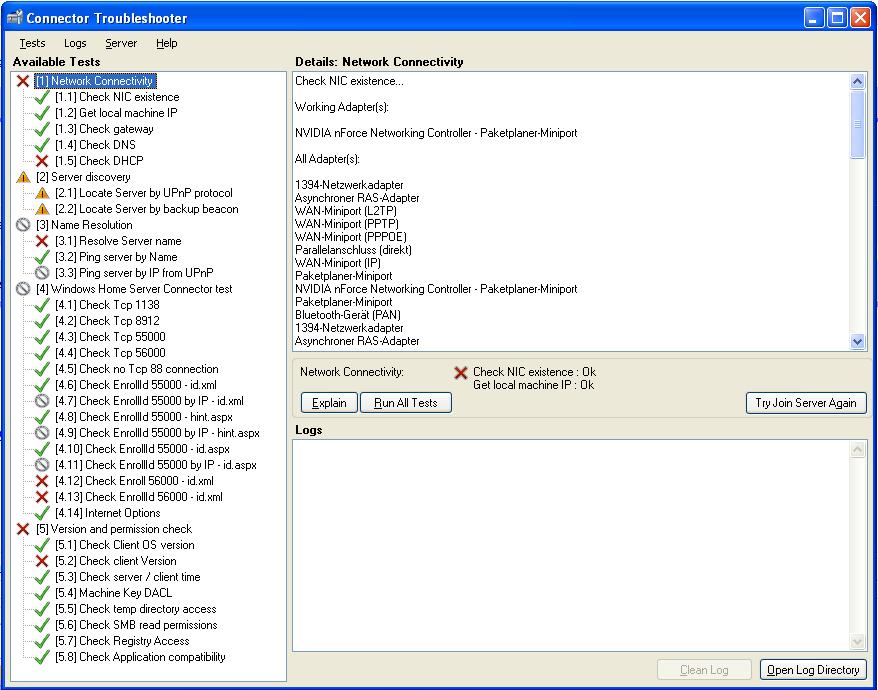Click the Clean Log button

(704, 670)
